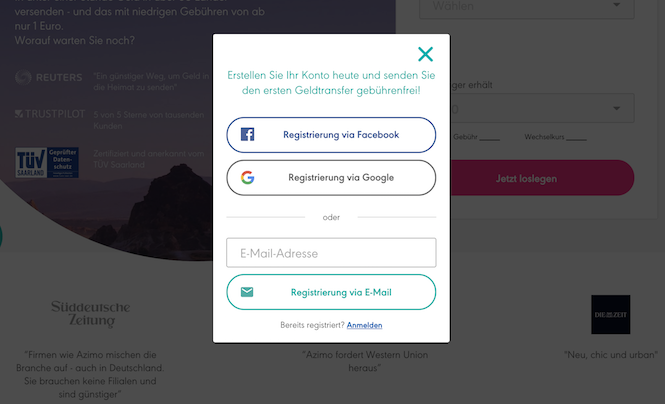Click the Trustpilot logo
Screen dimensions: 665x404
pyautogui.click(x=50, y=114)
